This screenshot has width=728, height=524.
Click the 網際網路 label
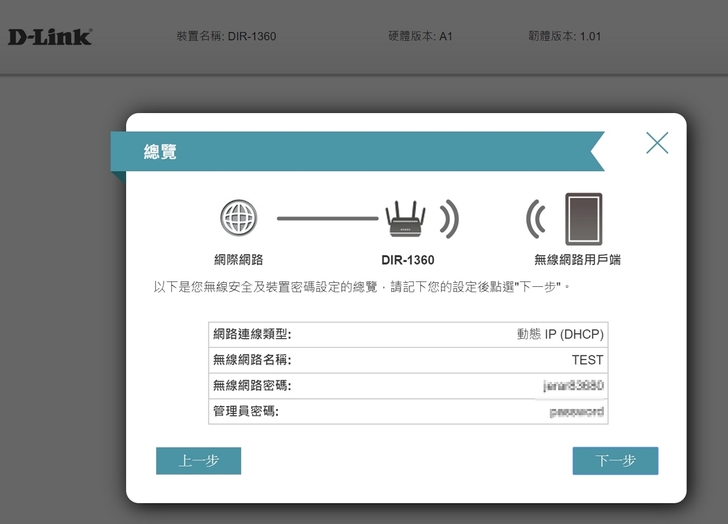[239, 259]
